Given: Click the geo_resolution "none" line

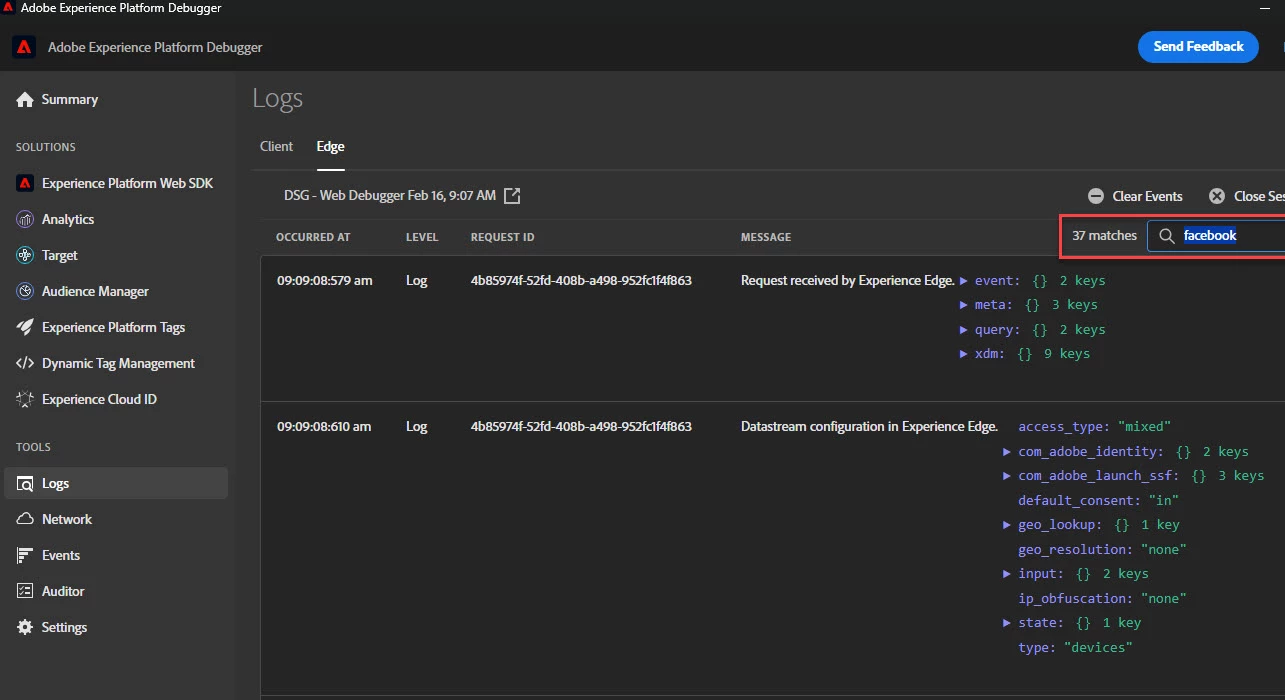Looking at the screenshot, I should point(1102,549).
